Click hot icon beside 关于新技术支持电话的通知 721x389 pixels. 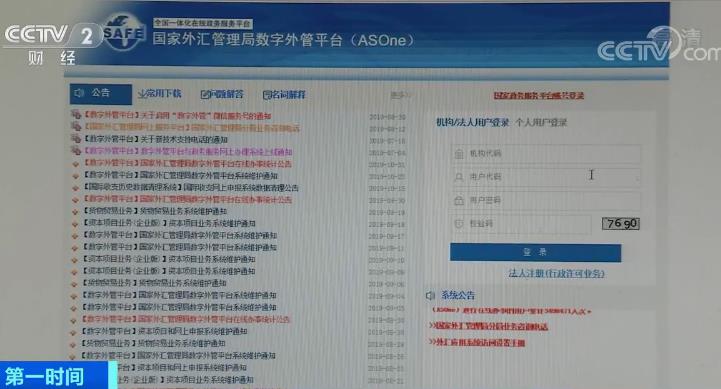[x=75, y=138]
